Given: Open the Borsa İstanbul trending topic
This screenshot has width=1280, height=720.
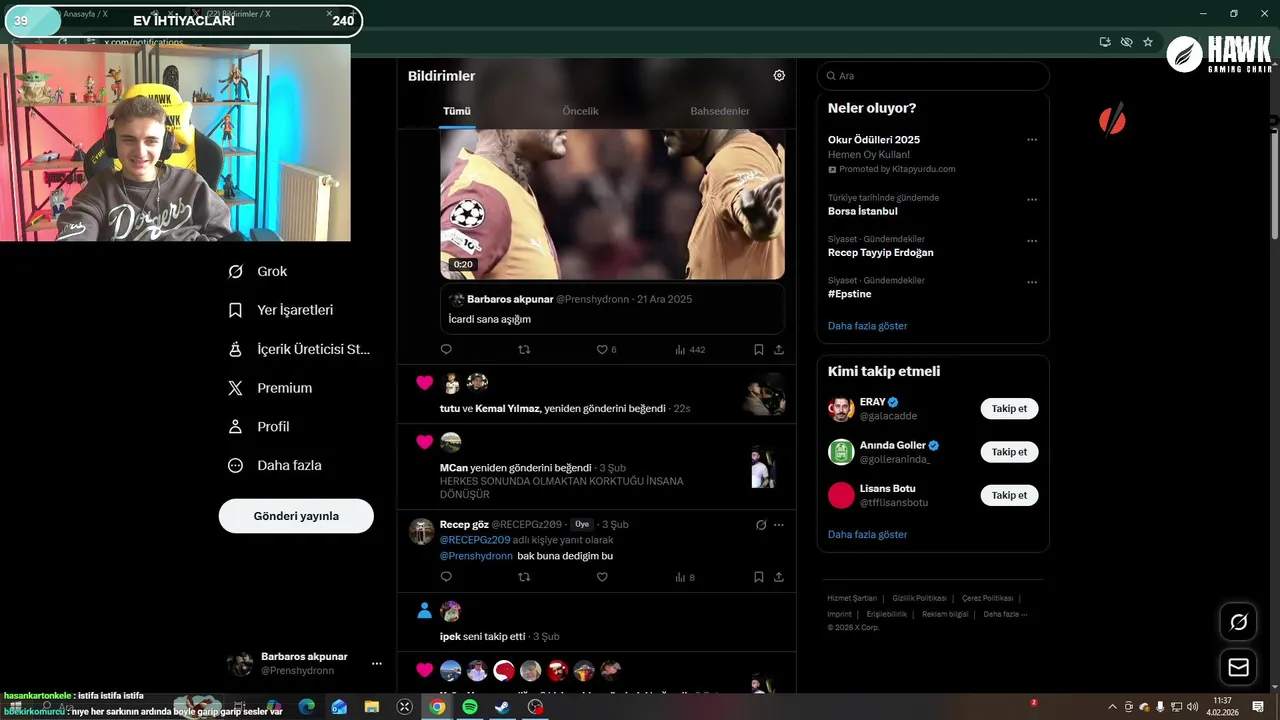Looking at the screenshot, I should [x=862, y=211].
